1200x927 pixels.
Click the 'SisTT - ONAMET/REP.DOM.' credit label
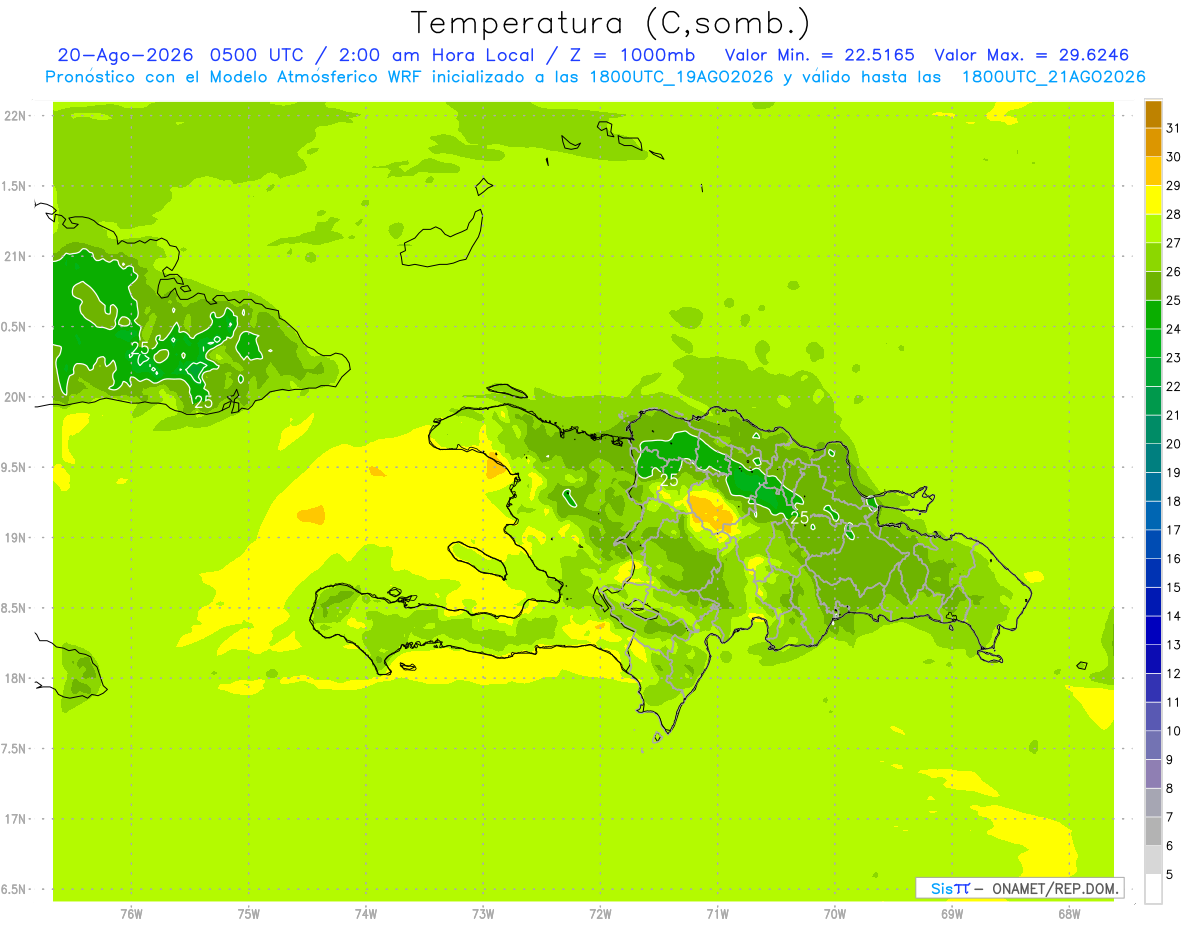click(1020, 888)
